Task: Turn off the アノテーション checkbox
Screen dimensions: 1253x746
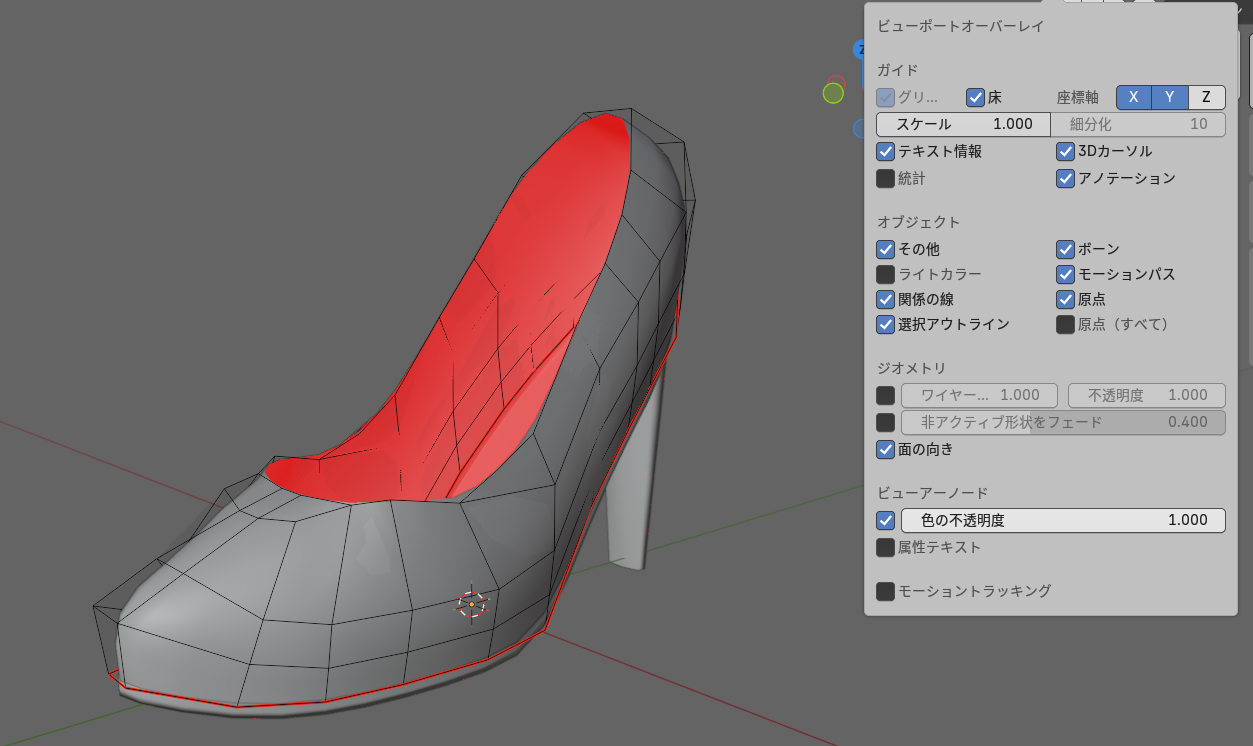Action: (1065, 178)
